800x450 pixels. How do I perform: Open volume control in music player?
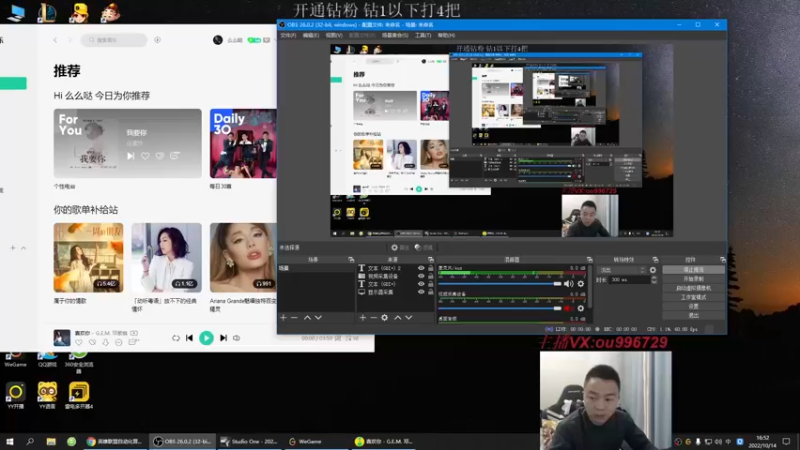tap(237, 338)
